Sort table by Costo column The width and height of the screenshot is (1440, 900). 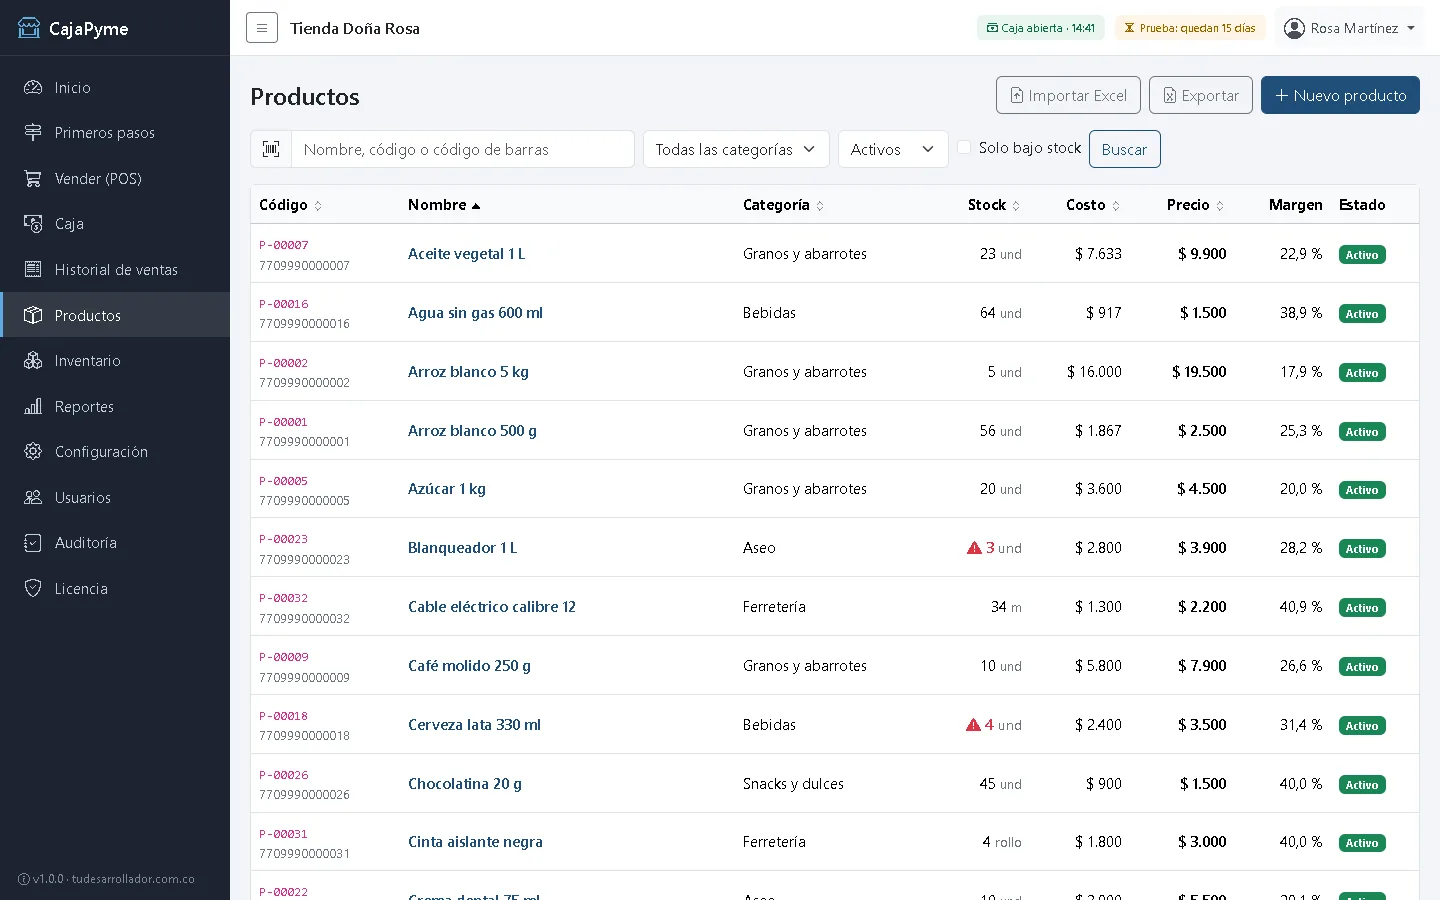point(1093,205)
